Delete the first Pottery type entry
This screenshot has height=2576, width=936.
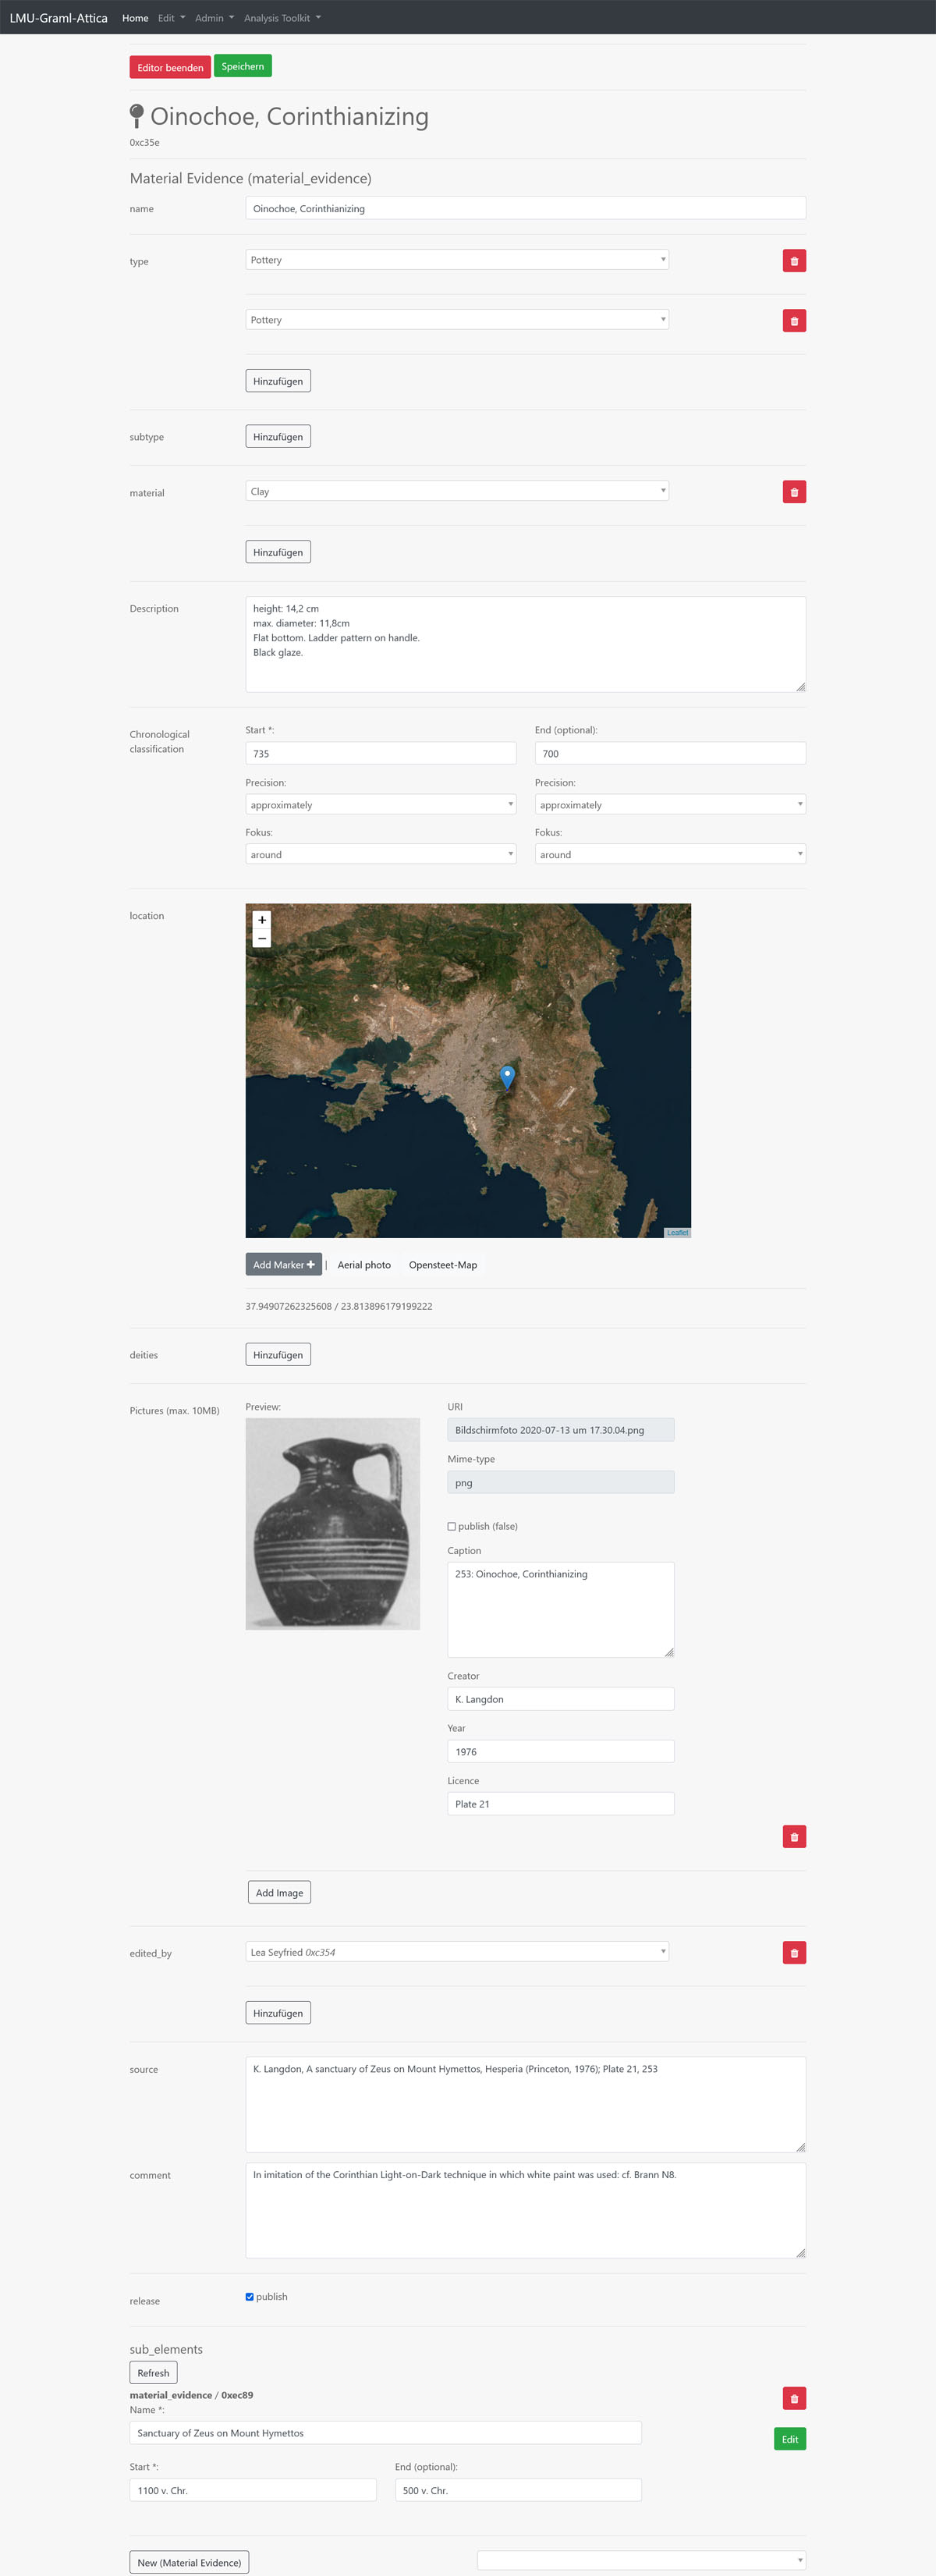[x=794, y=261]
